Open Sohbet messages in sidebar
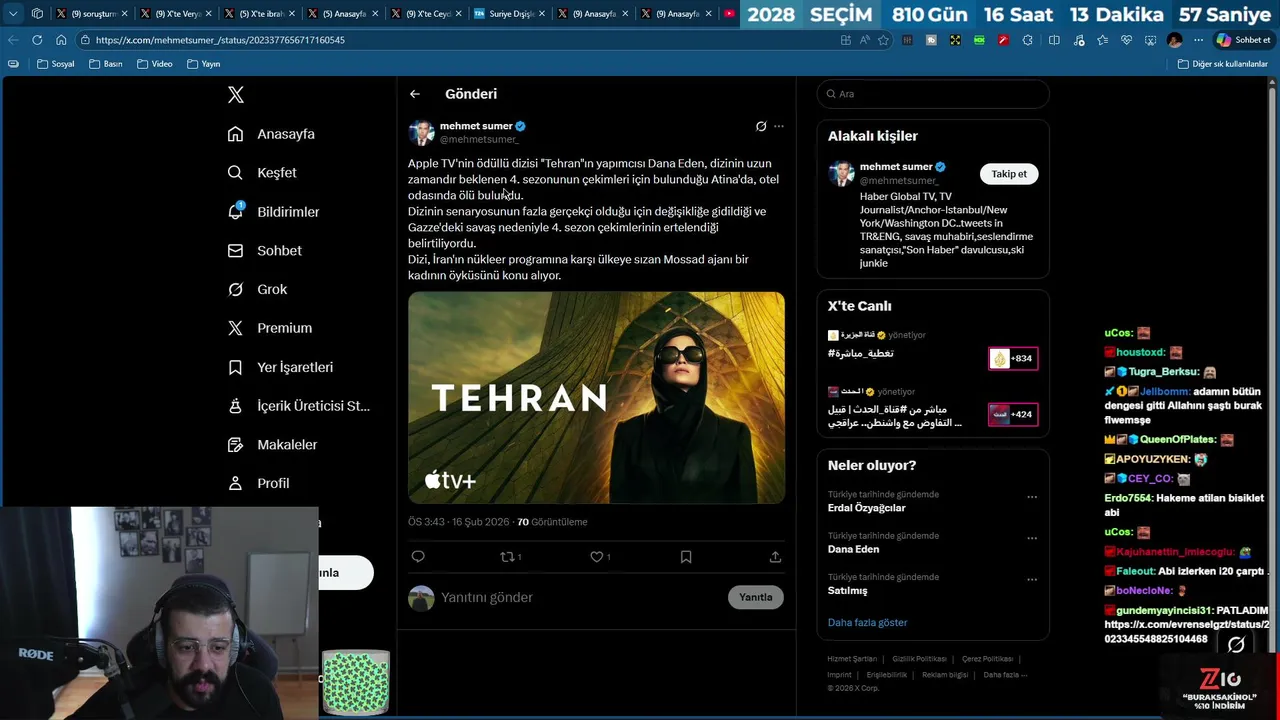Image resolution: width=1280 pixels, height=720 pixels. (x=265, y=251)
